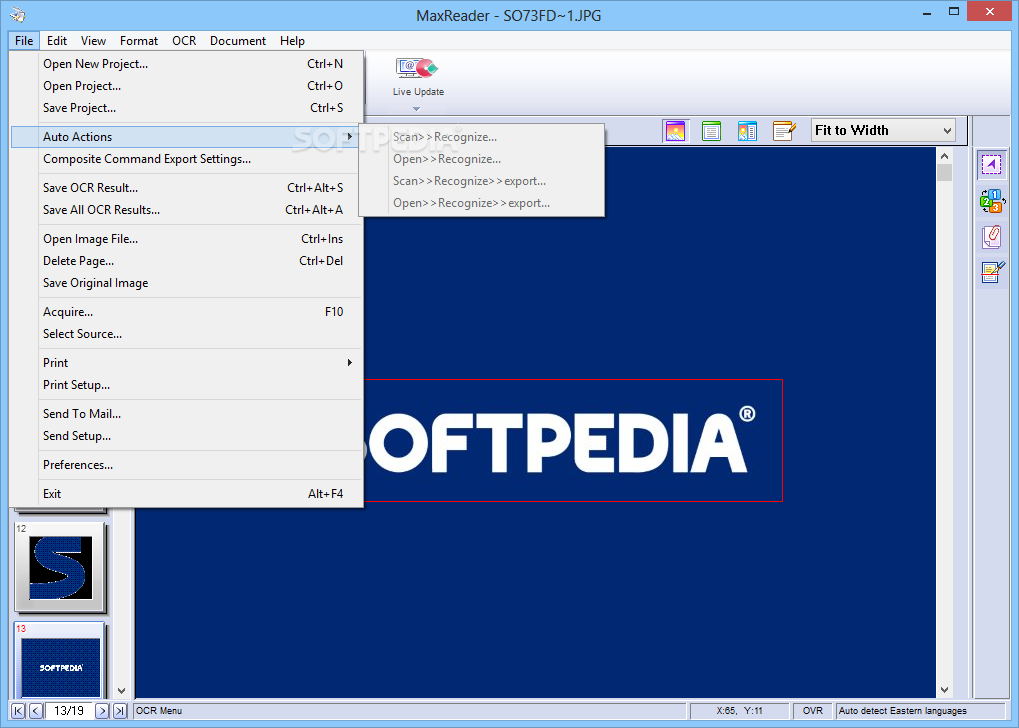Switch to image and text view icon
Screen dimensions: 1019x728
pos(747,131)
